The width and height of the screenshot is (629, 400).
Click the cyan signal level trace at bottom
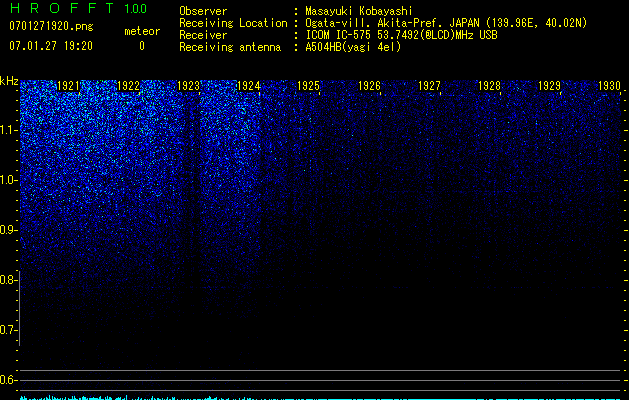tap(321, 398)
